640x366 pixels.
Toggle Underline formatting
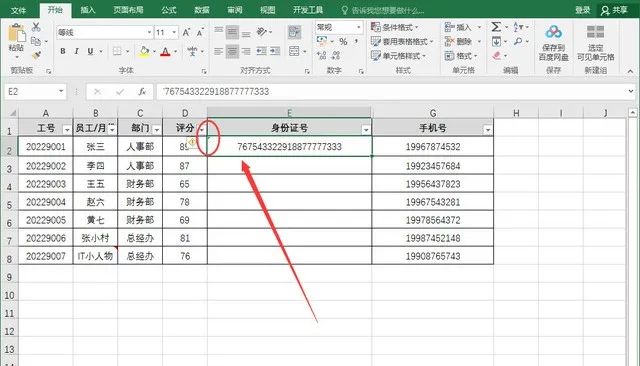pyautogui.click(x=90, y=51)
